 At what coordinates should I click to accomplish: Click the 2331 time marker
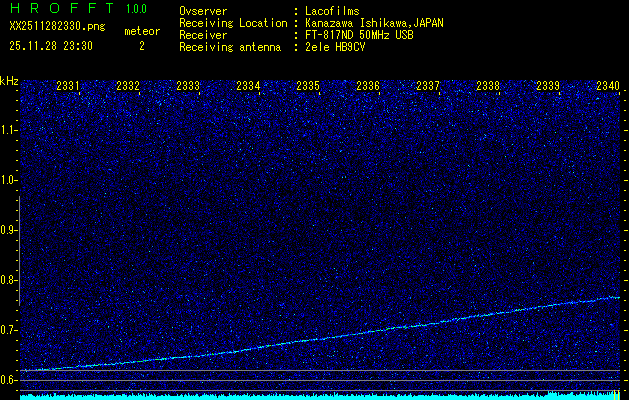(68, 87)
